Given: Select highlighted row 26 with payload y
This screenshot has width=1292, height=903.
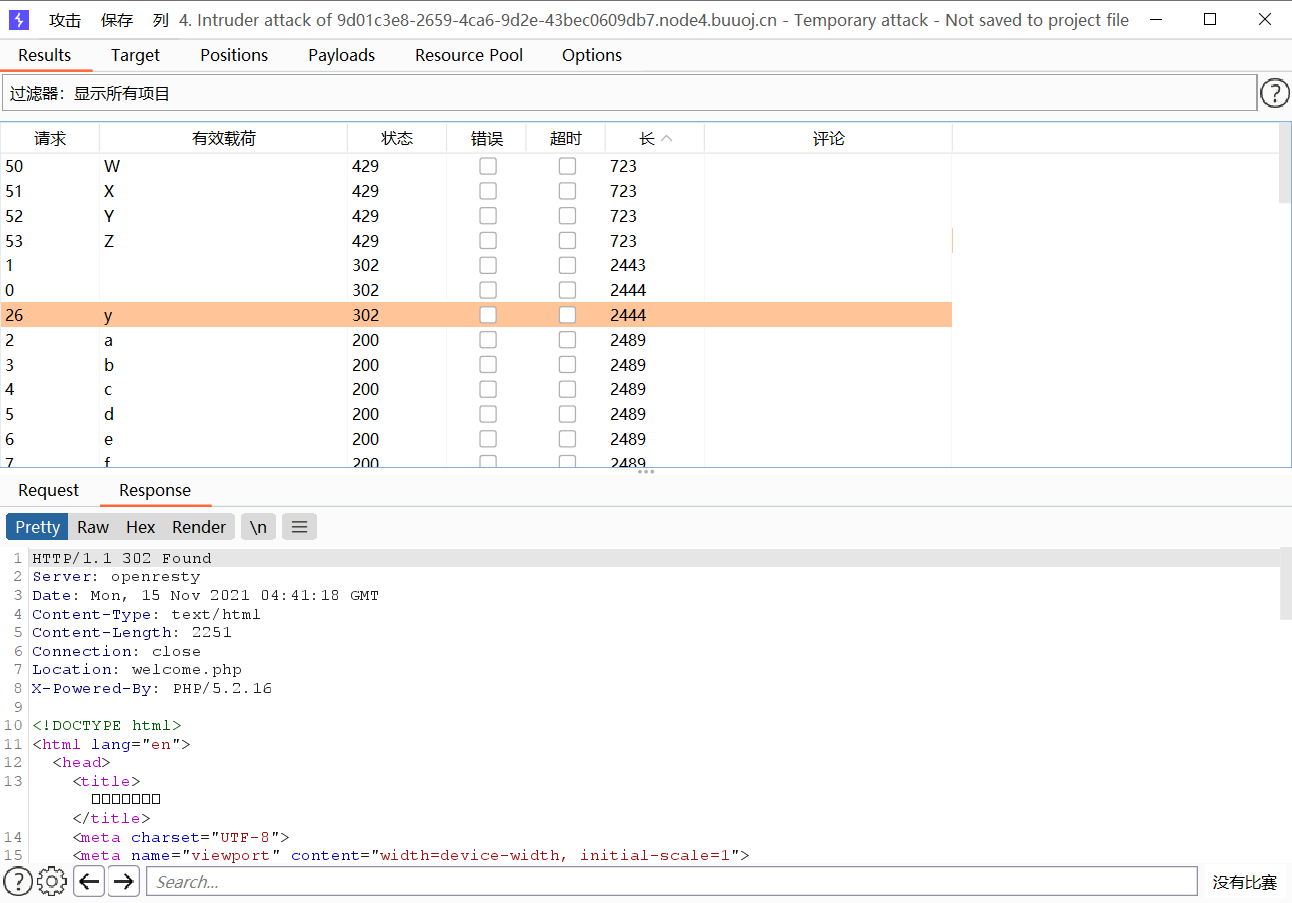Looking at the screenshot, I should click(x=476, y=315).
